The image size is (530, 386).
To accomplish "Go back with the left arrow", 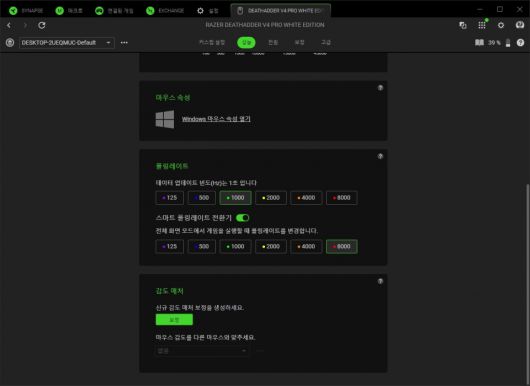I will point(9,25).
